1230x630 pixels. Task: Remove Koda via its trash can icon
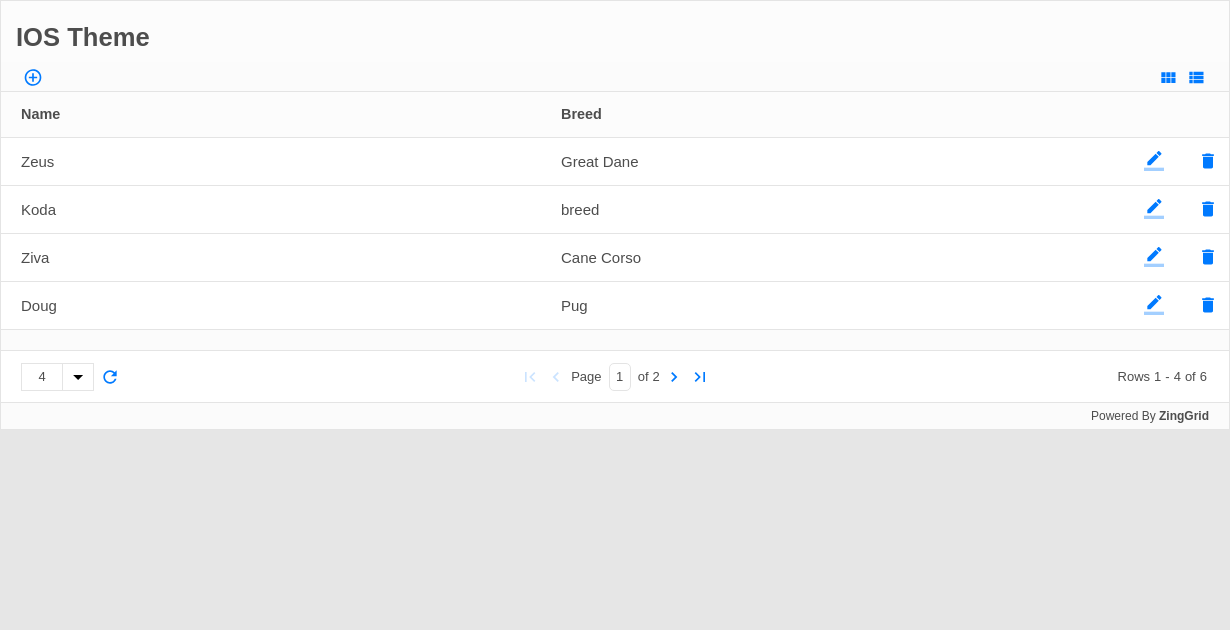point(1208,209)
